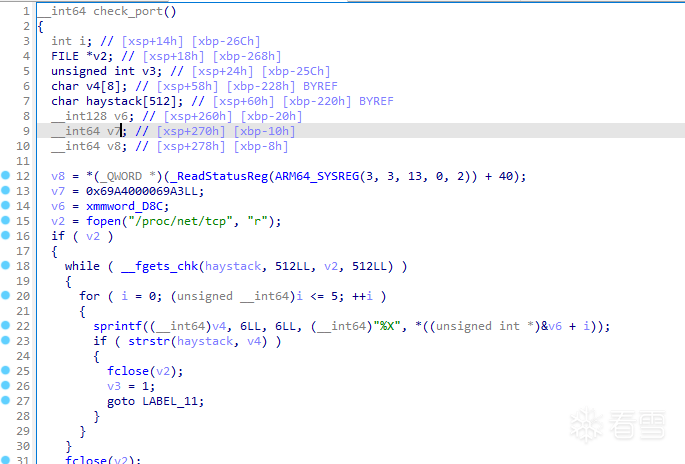Select the BYREF comment on line 6
Image resolution: width=685 pixels, height=464 pixels.
pyautogui.click(x=320, y=86)
